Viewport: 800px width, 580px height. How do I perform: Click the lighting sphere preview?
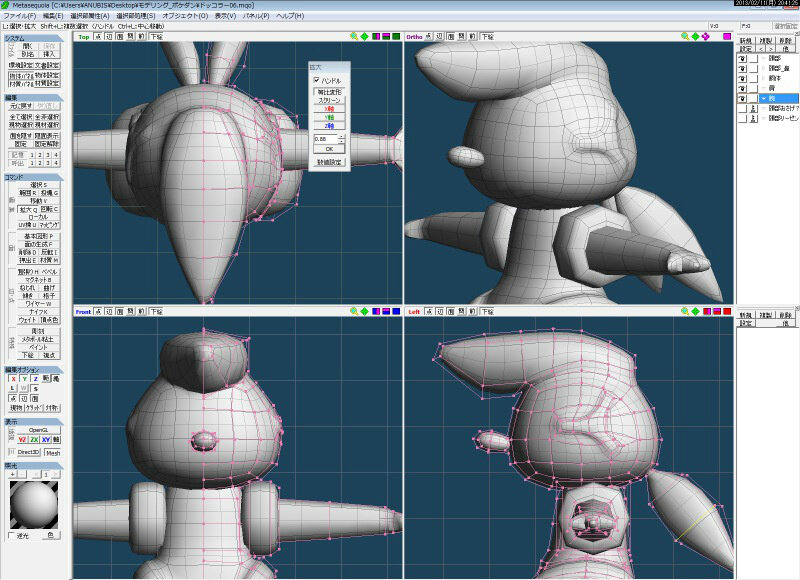34,505
